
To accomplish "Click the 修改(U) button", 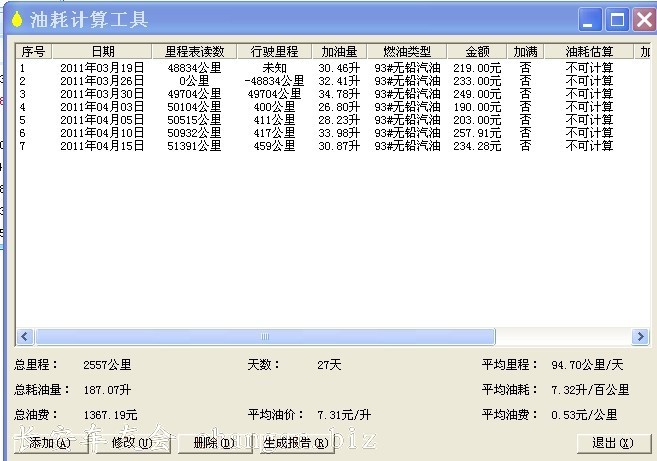I will point(131,443).
